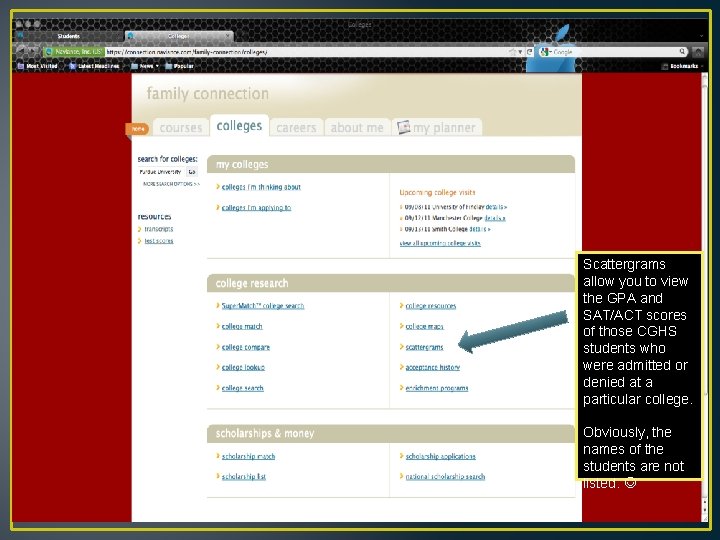Close the Colleges browser tab

click(227, 36)
